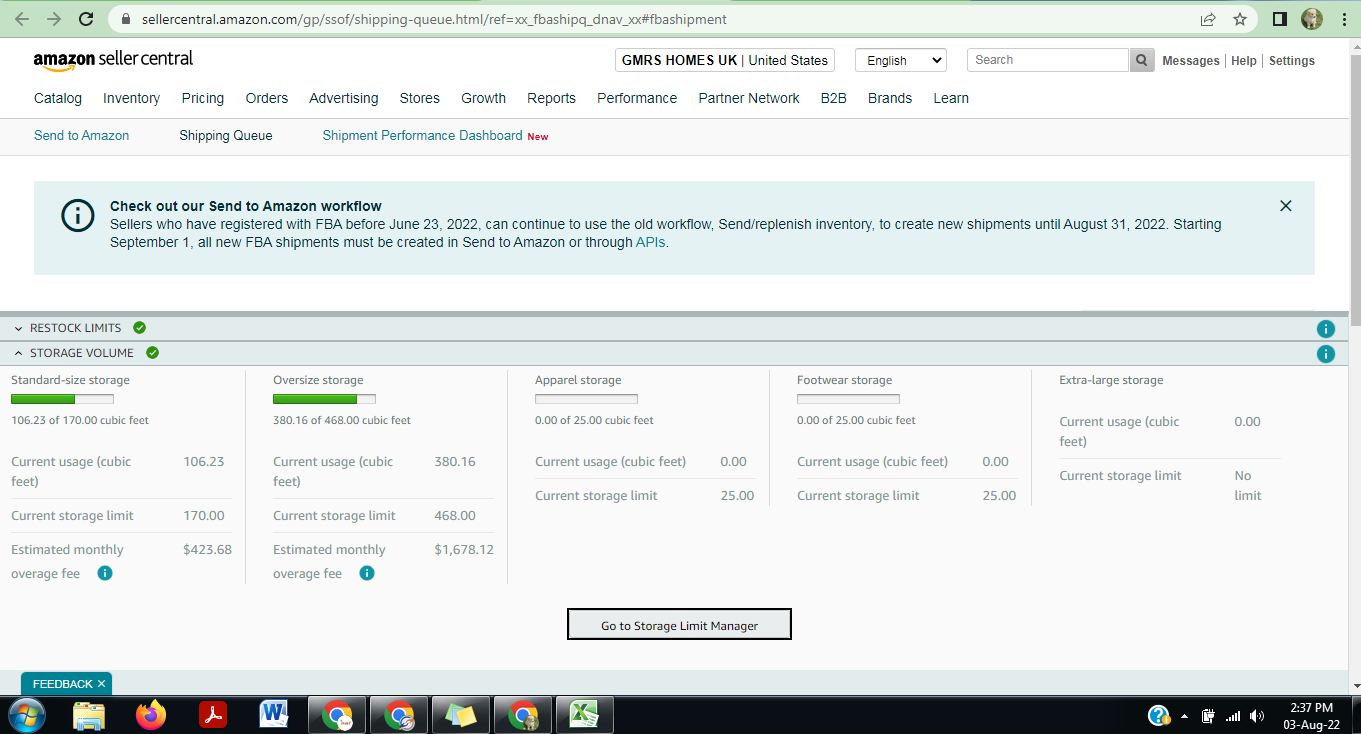Collapse the Storage Volume section
The width and height of the screenshot is (1361, 734).
[18, 353]
